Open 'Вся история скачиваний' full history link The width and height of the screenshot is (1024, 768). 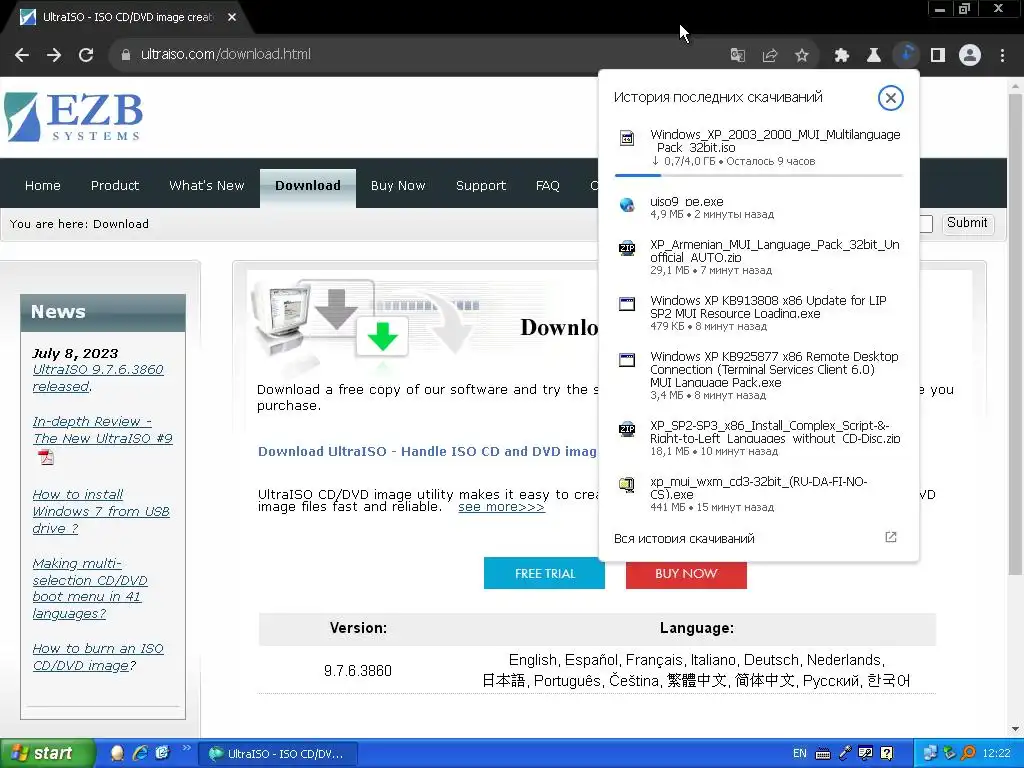click(684, 539)
